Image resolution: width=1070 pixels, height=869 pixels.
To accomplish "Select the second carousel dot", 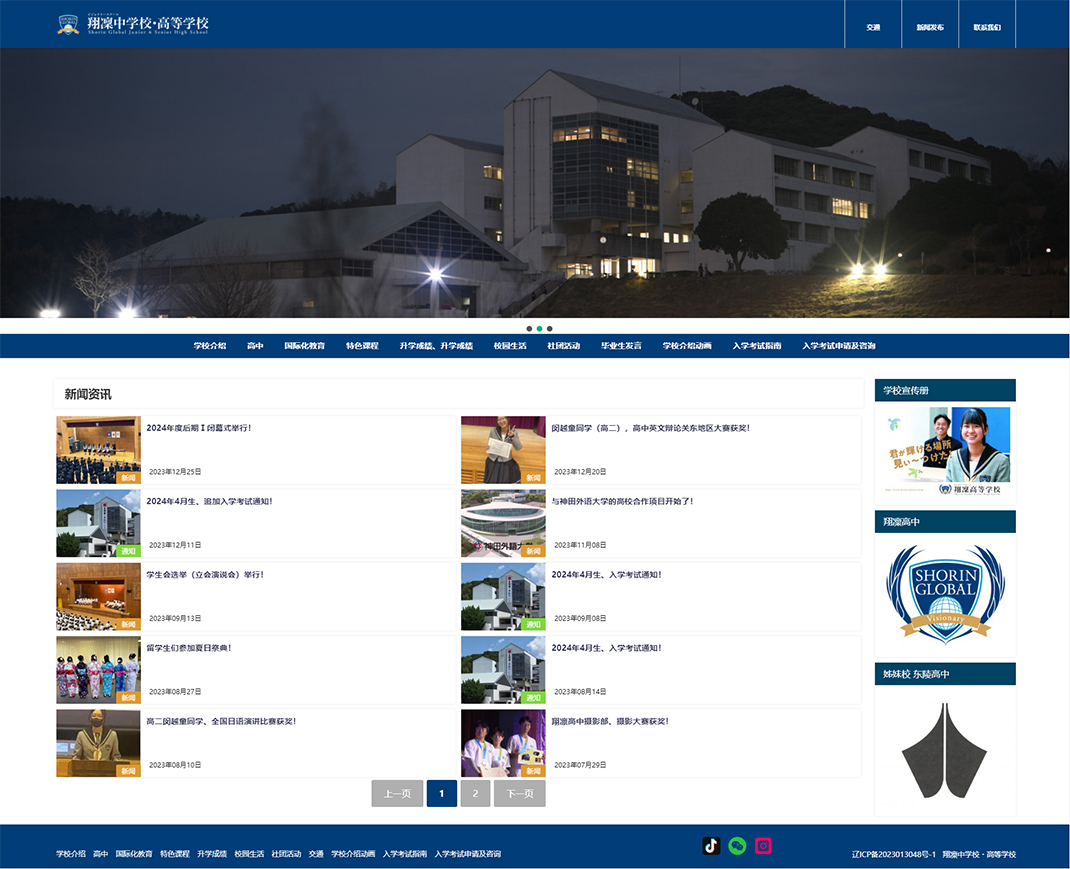I will [539, 328].
